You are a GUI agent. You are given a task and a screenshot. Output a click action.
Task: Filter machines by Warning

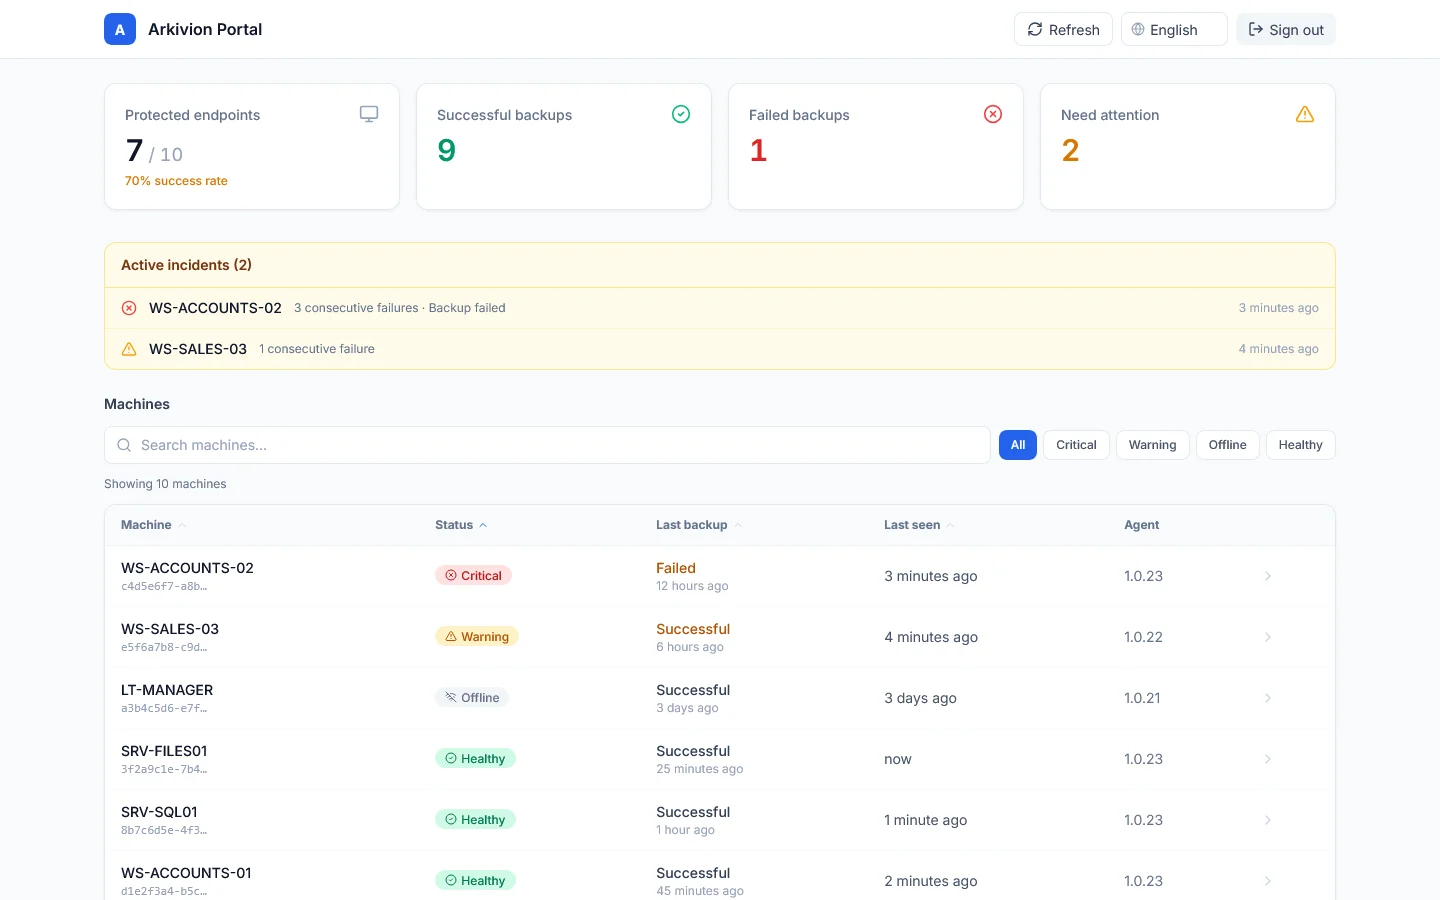coord(1152,445)
